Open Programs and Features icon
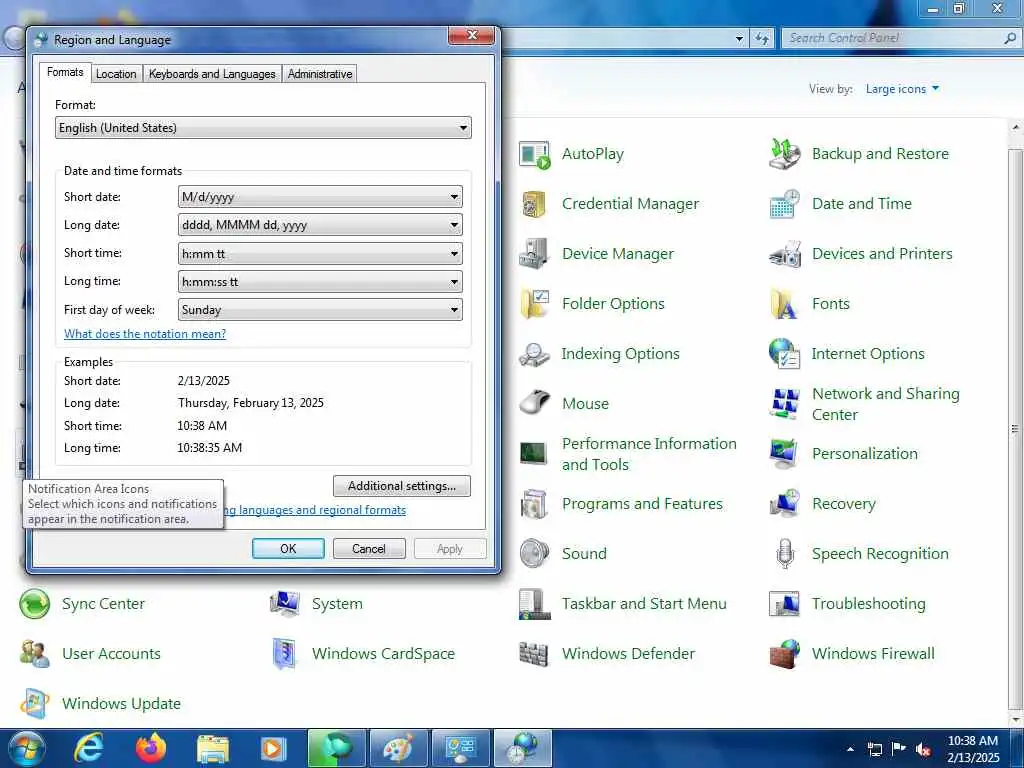1024x768 pixels. 534,504
